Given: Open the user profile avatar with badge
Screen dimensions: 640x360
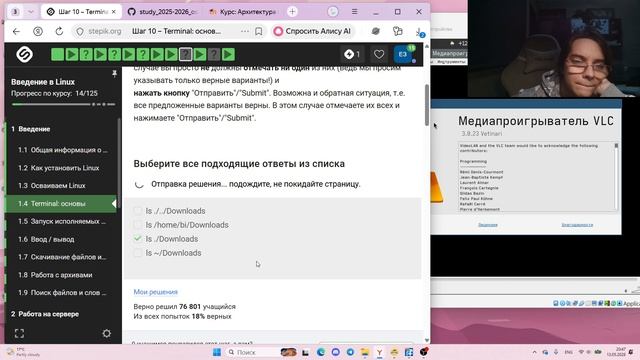Looking at the screenshot, I should point(403,54).
